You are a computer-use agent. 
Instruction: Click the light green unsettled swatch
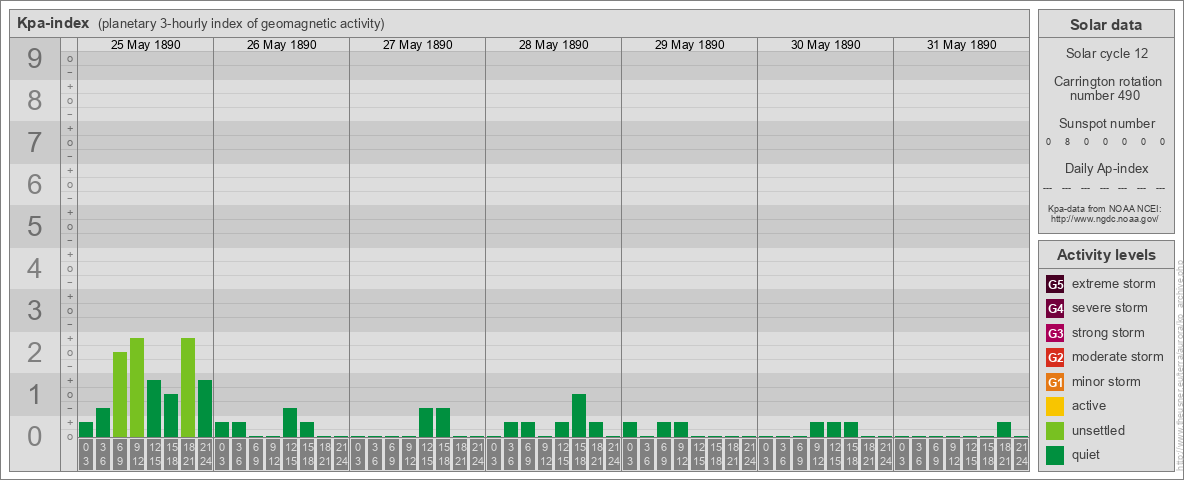[x=1055, y=431]
